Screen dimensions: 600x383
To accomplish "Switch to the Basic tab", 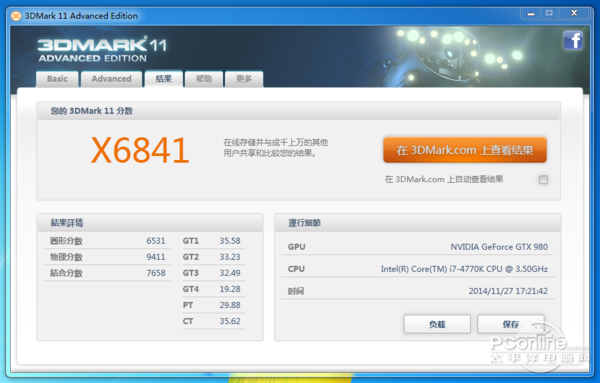I will [57, 79].
